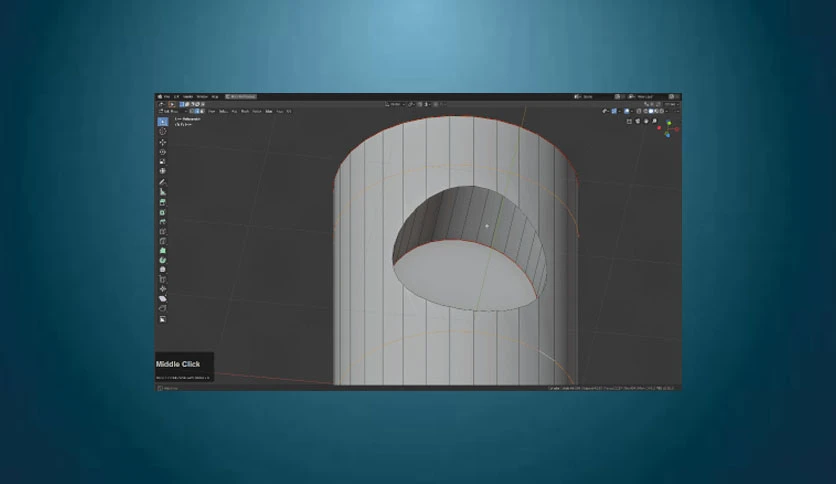Open the Face menu in viewport header

point(280,111)
